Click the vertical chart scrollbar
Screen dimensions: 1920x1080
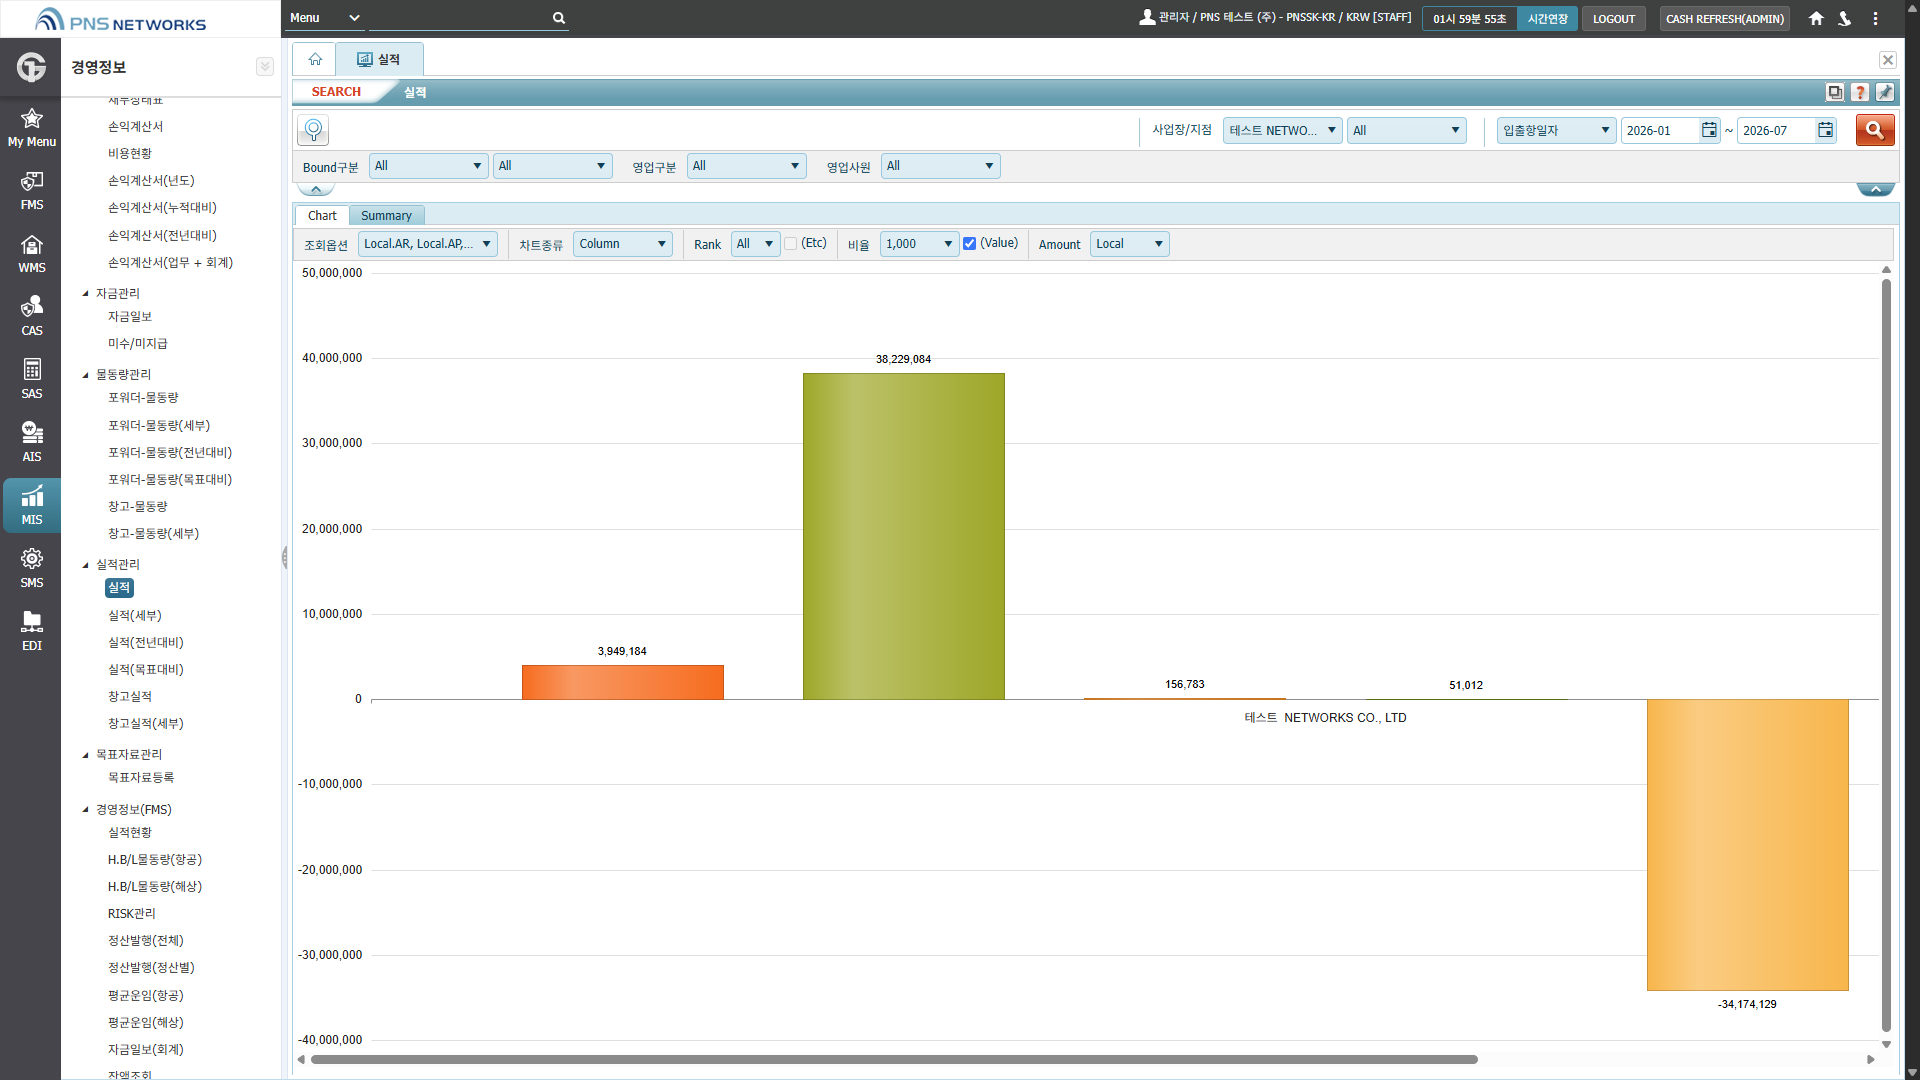pyautogui.click(x=1886, y=655)
